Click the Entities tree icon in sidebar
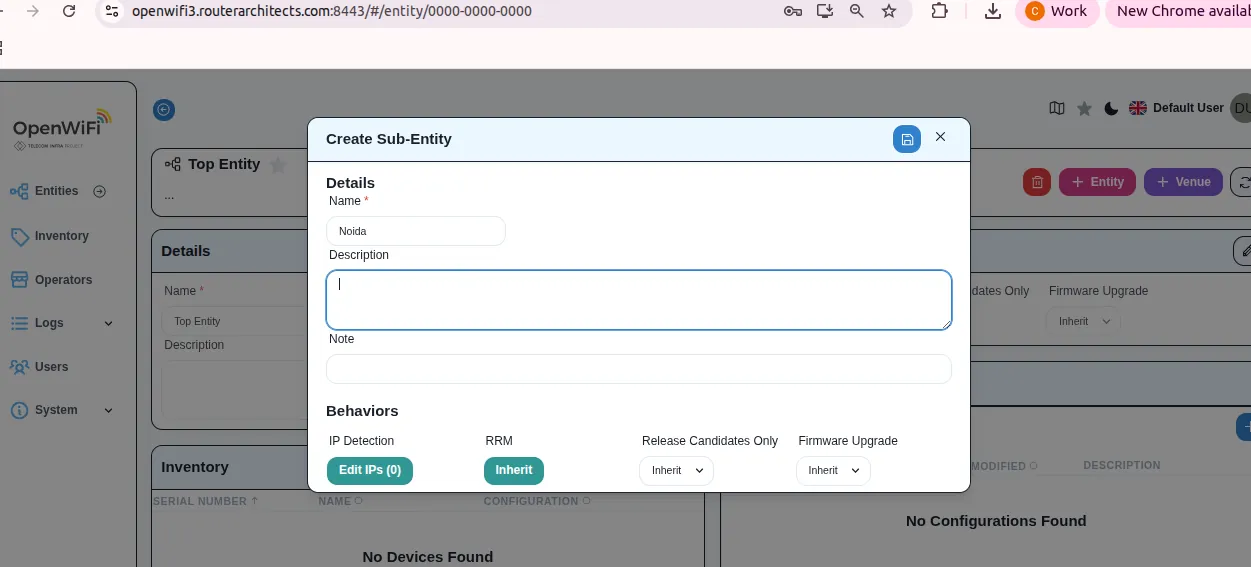This screenshot has width=1251, height=567. [19, 191]
